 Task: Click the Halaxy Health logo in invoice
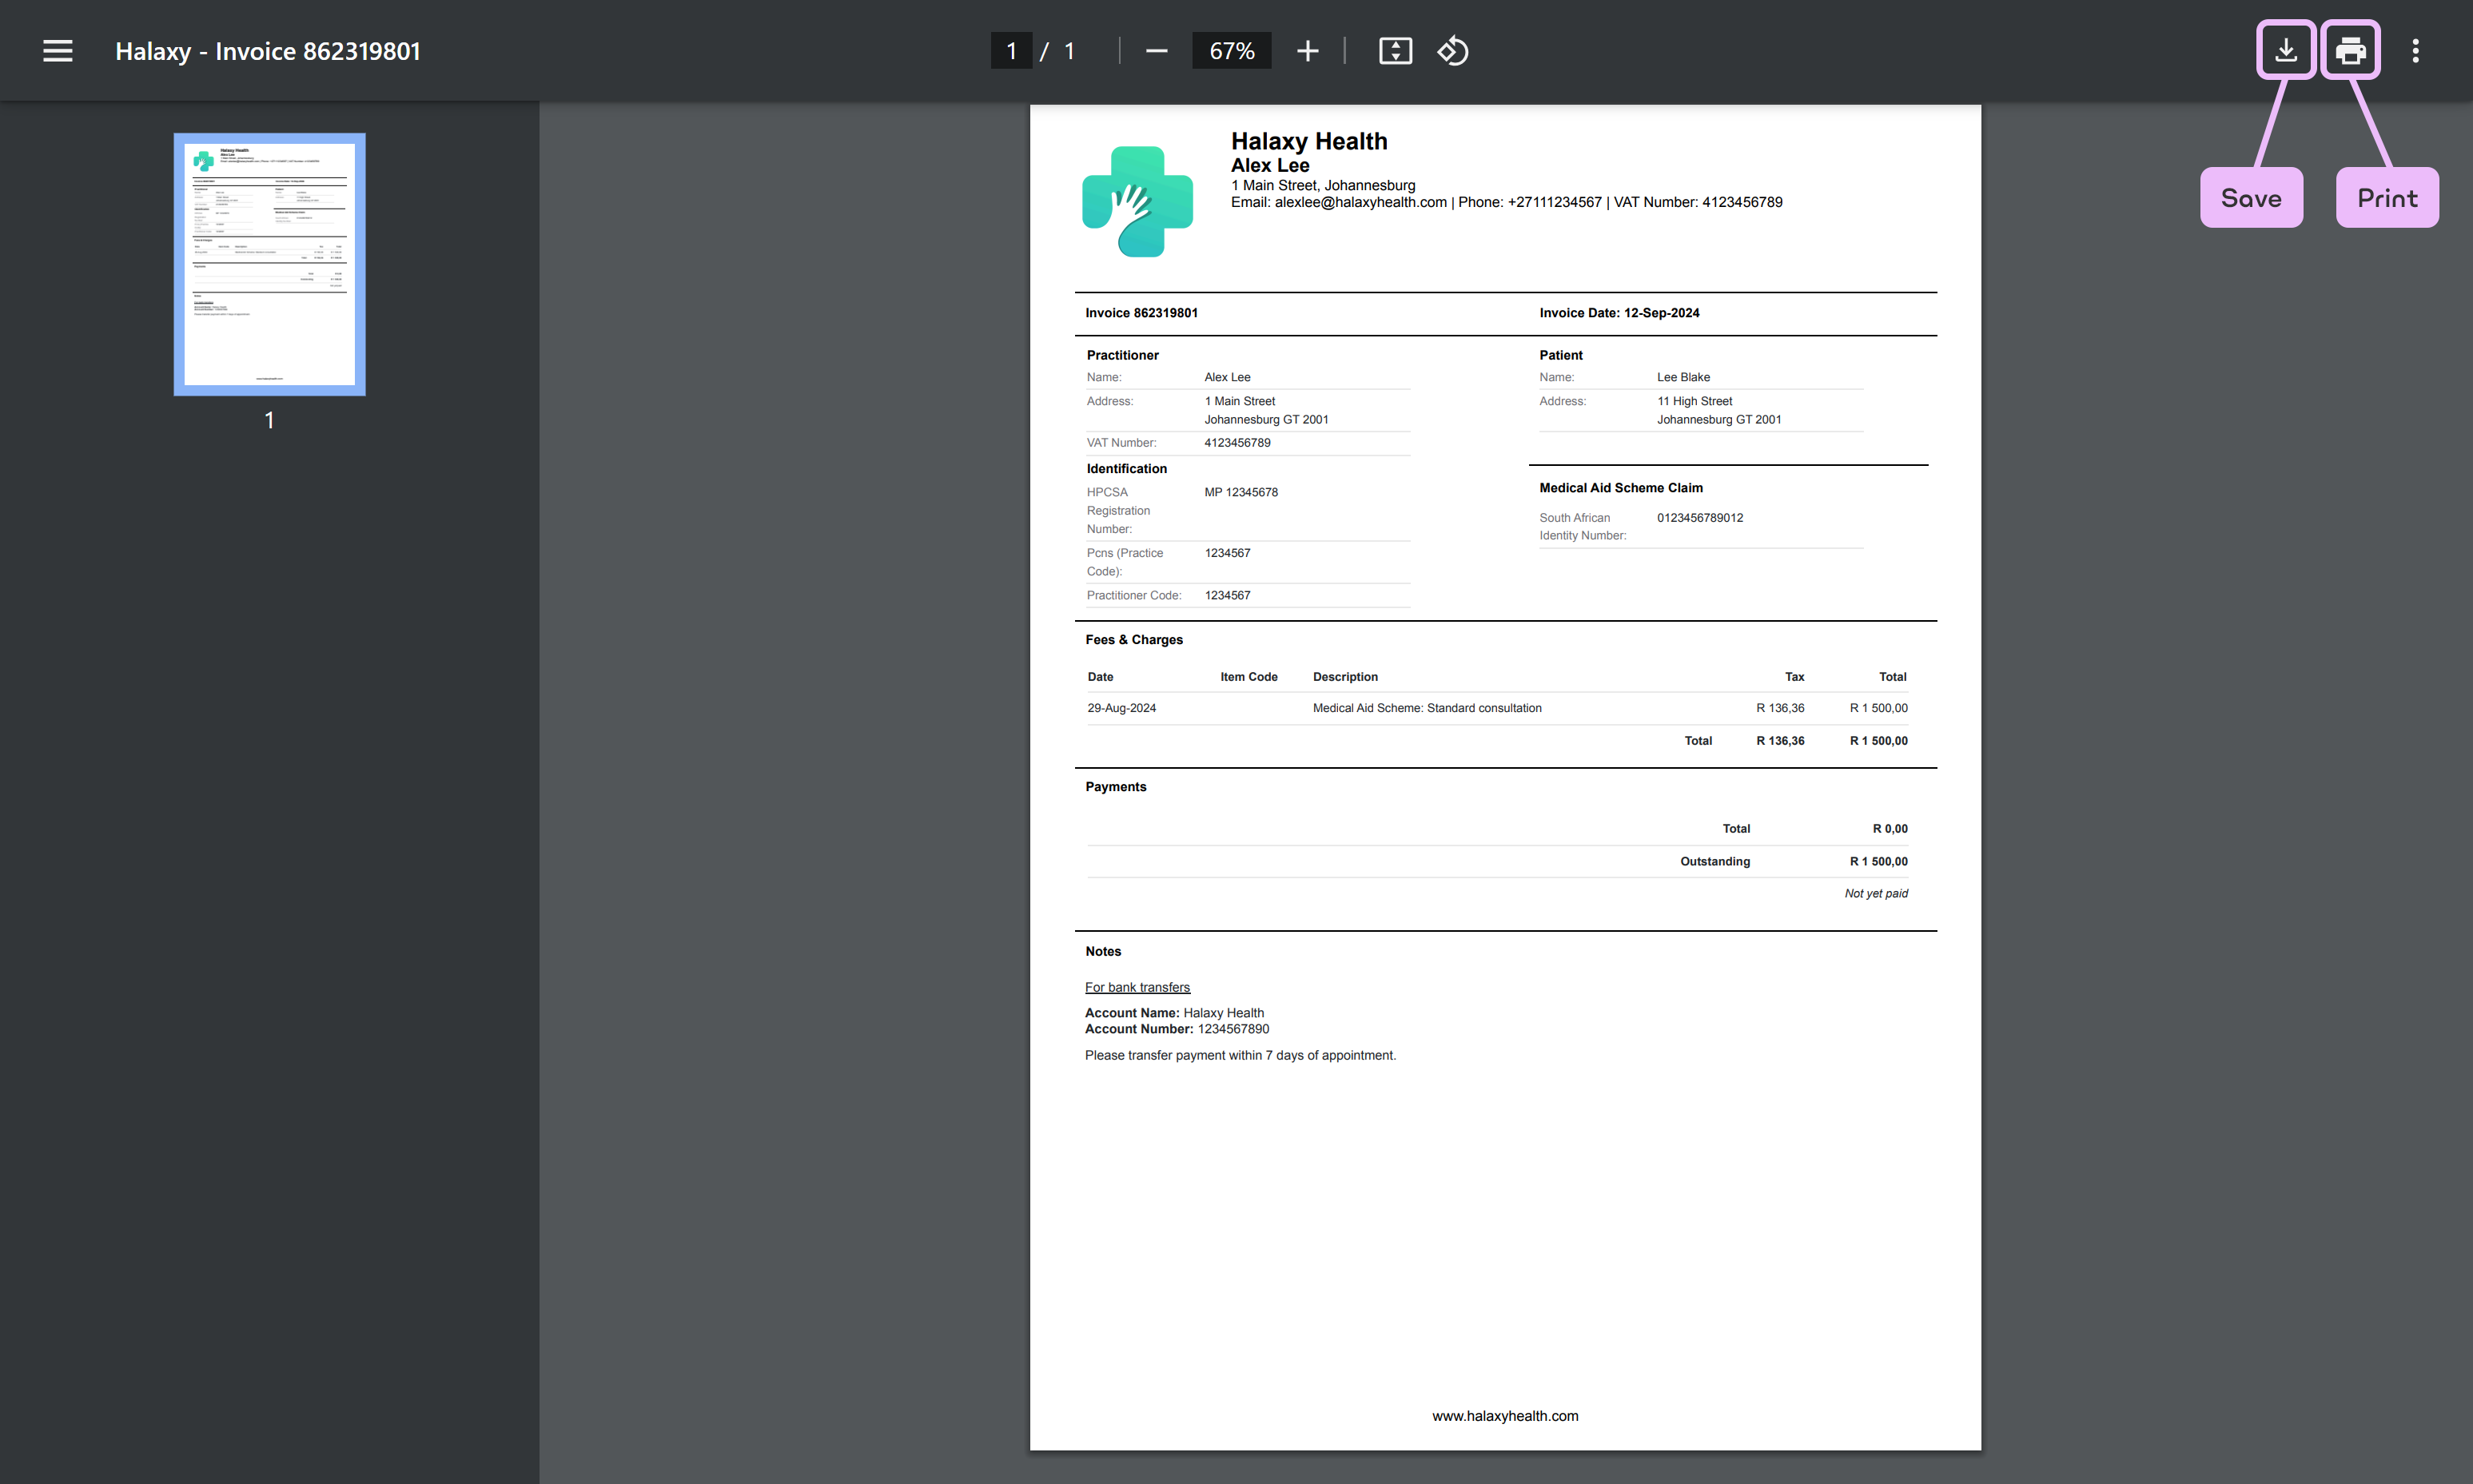click(1137, 202)
